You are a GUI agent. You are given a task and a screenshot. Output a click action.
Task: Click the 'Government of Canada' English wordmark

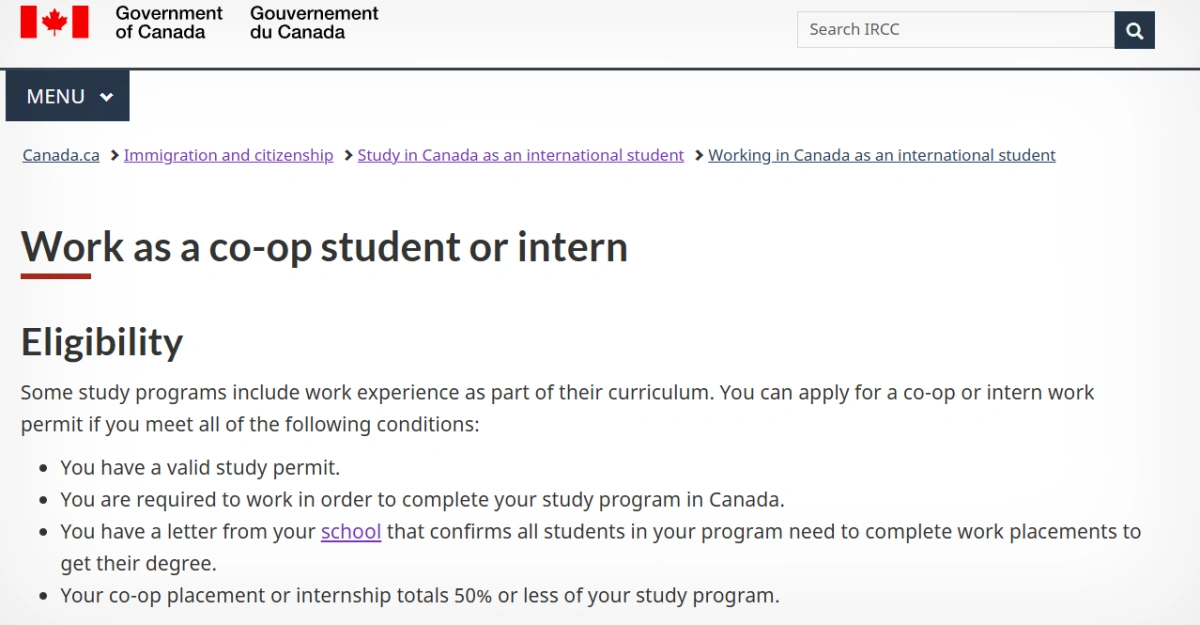point(169,22)
